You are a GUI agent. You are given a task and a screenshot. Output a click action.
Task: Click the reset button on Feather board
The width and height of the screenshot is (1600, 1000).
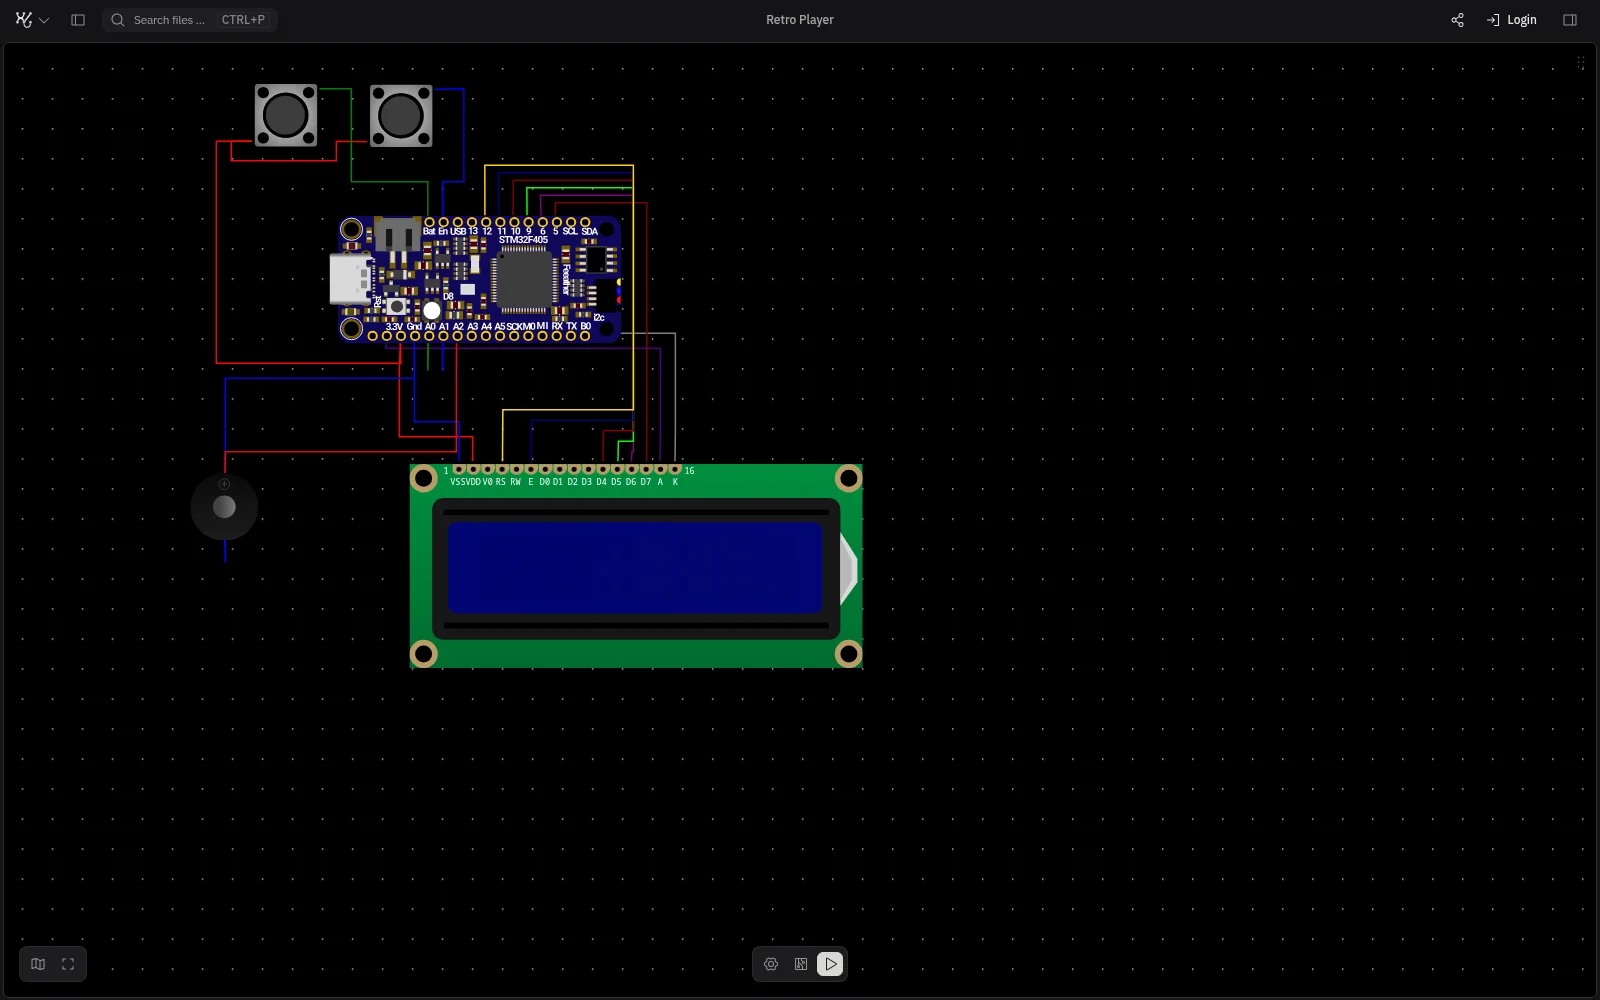pyautogui.click(x=397, y=306)
